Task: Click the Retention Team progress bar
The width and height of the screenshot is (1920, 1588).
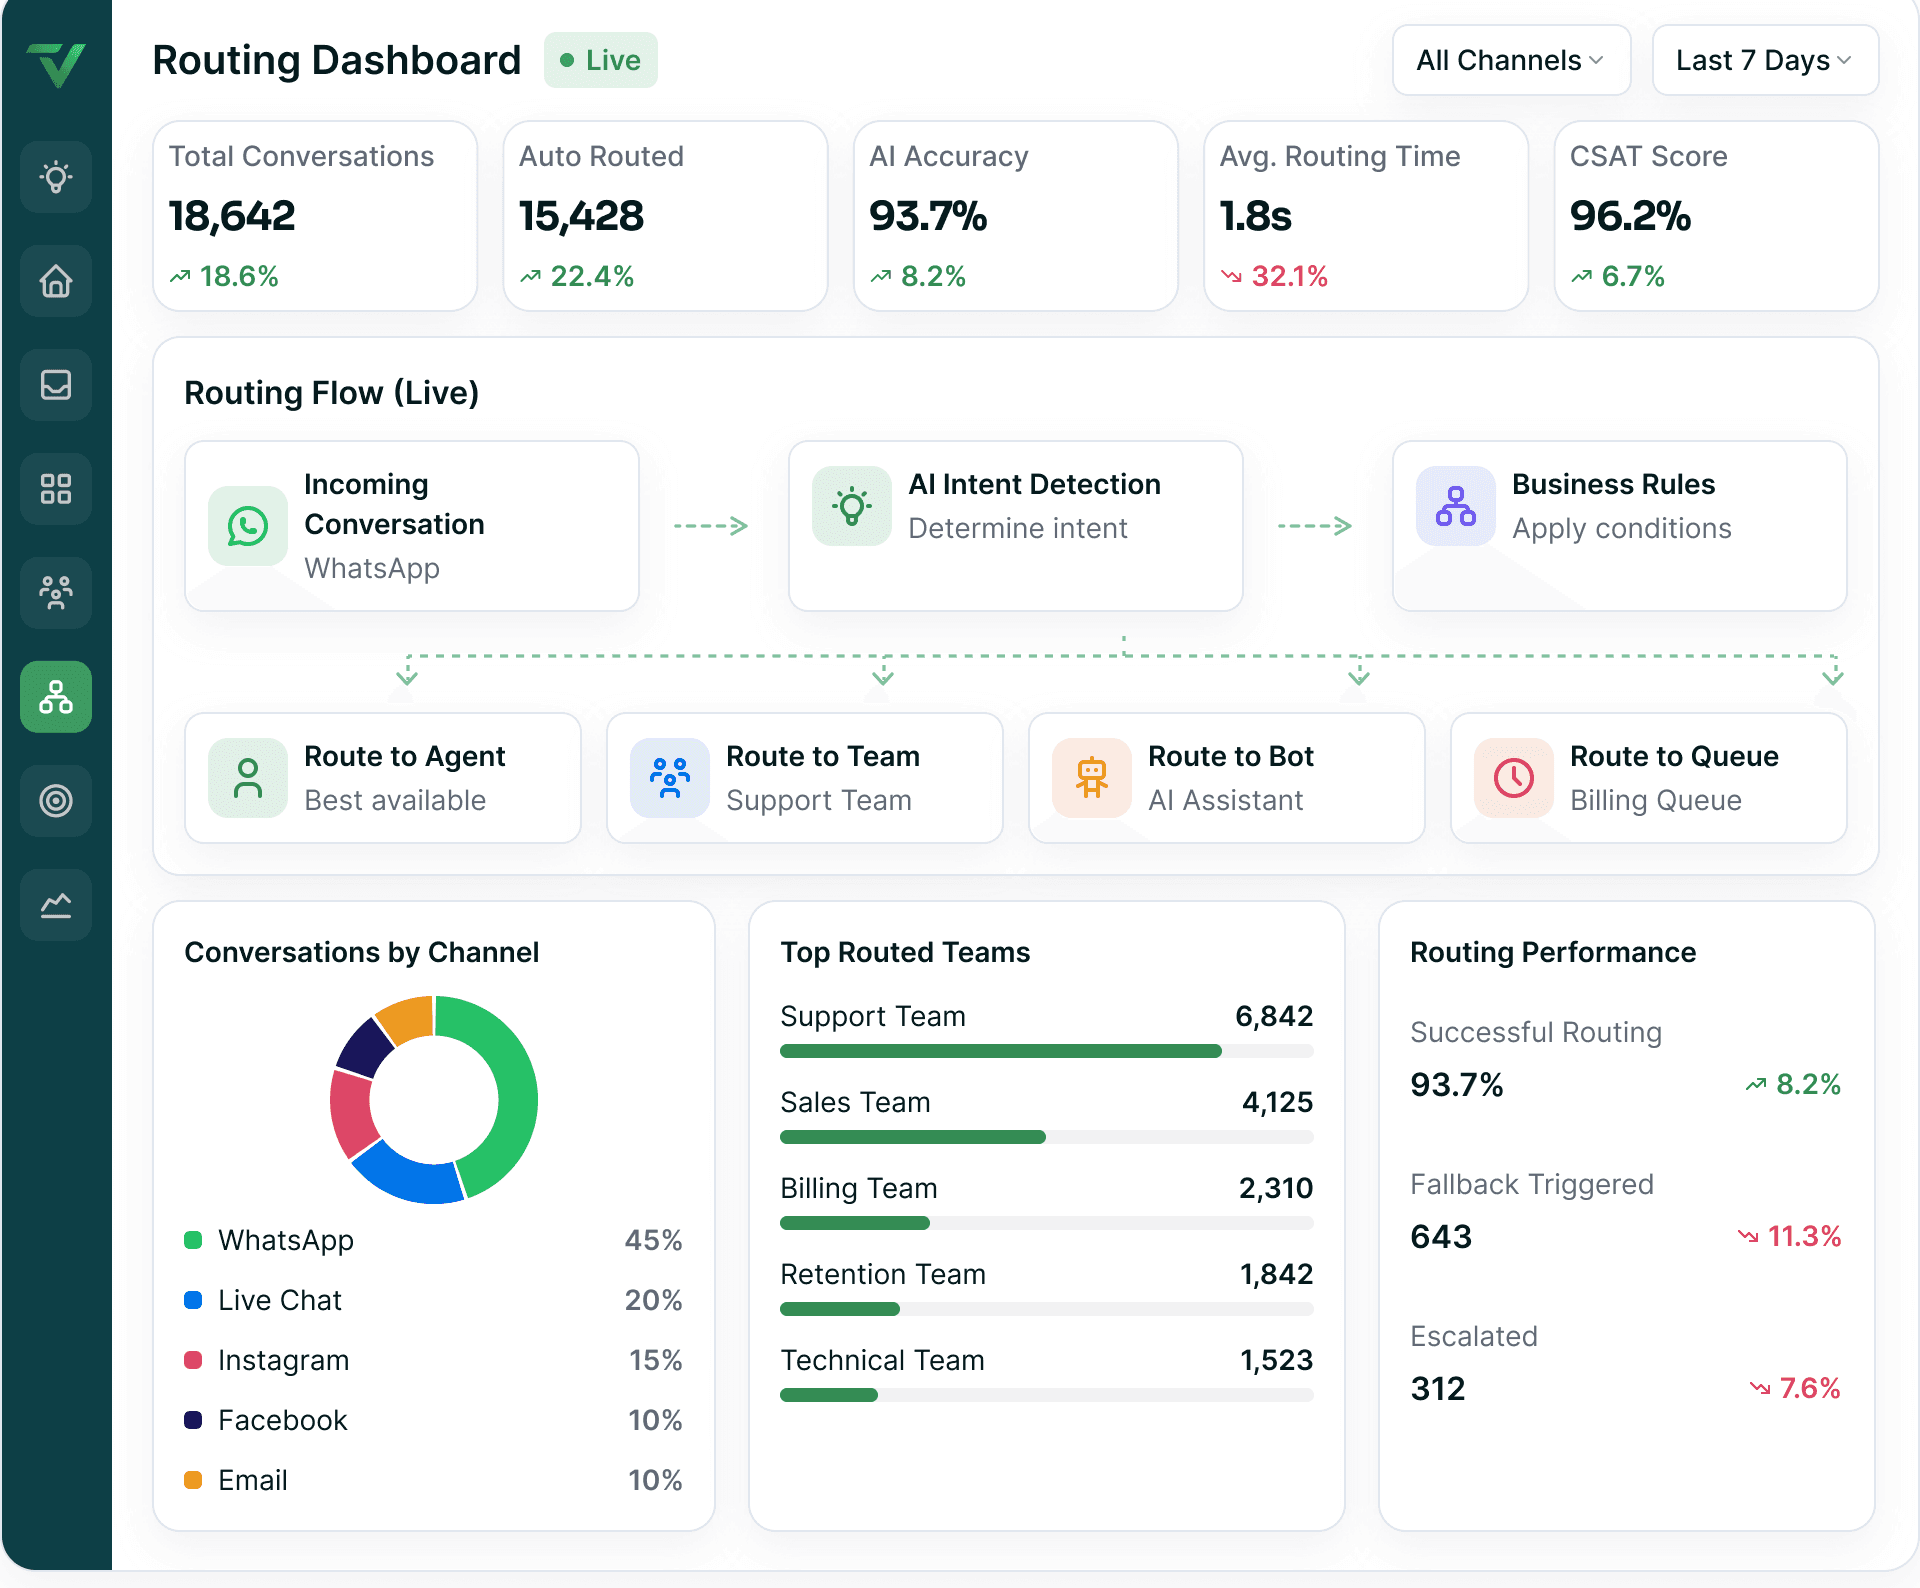Action: 1047,1309
